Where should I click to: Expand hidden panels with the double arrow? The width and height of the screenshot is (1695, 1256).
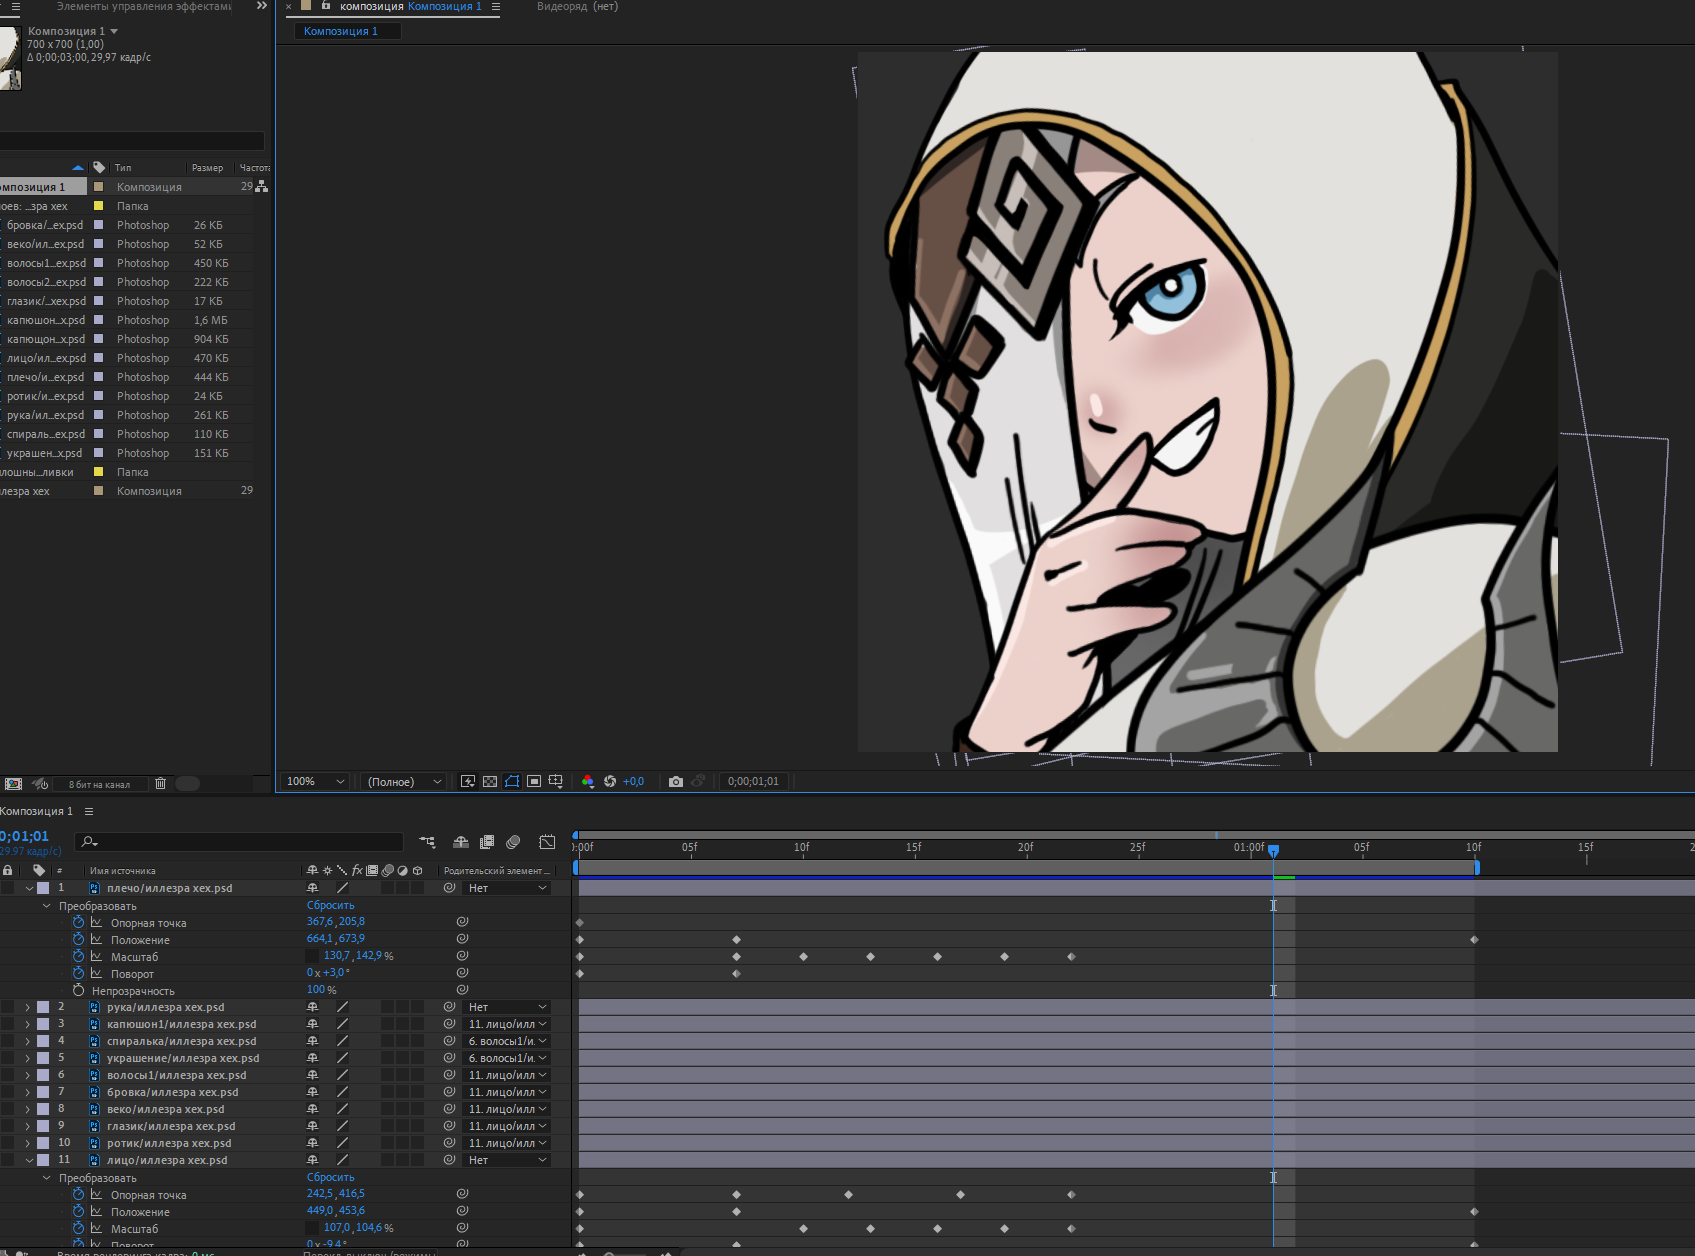262,6
